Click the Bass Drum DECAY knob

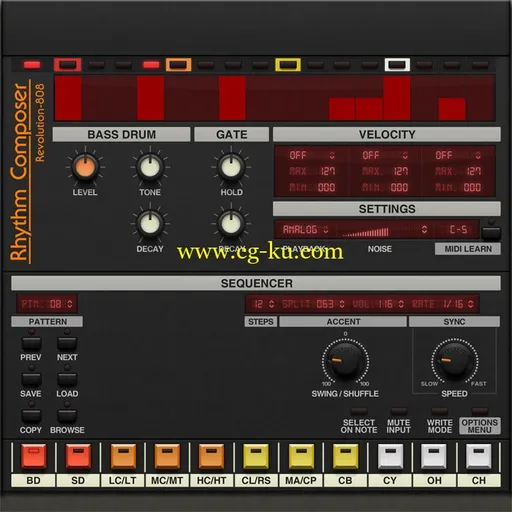150,224
